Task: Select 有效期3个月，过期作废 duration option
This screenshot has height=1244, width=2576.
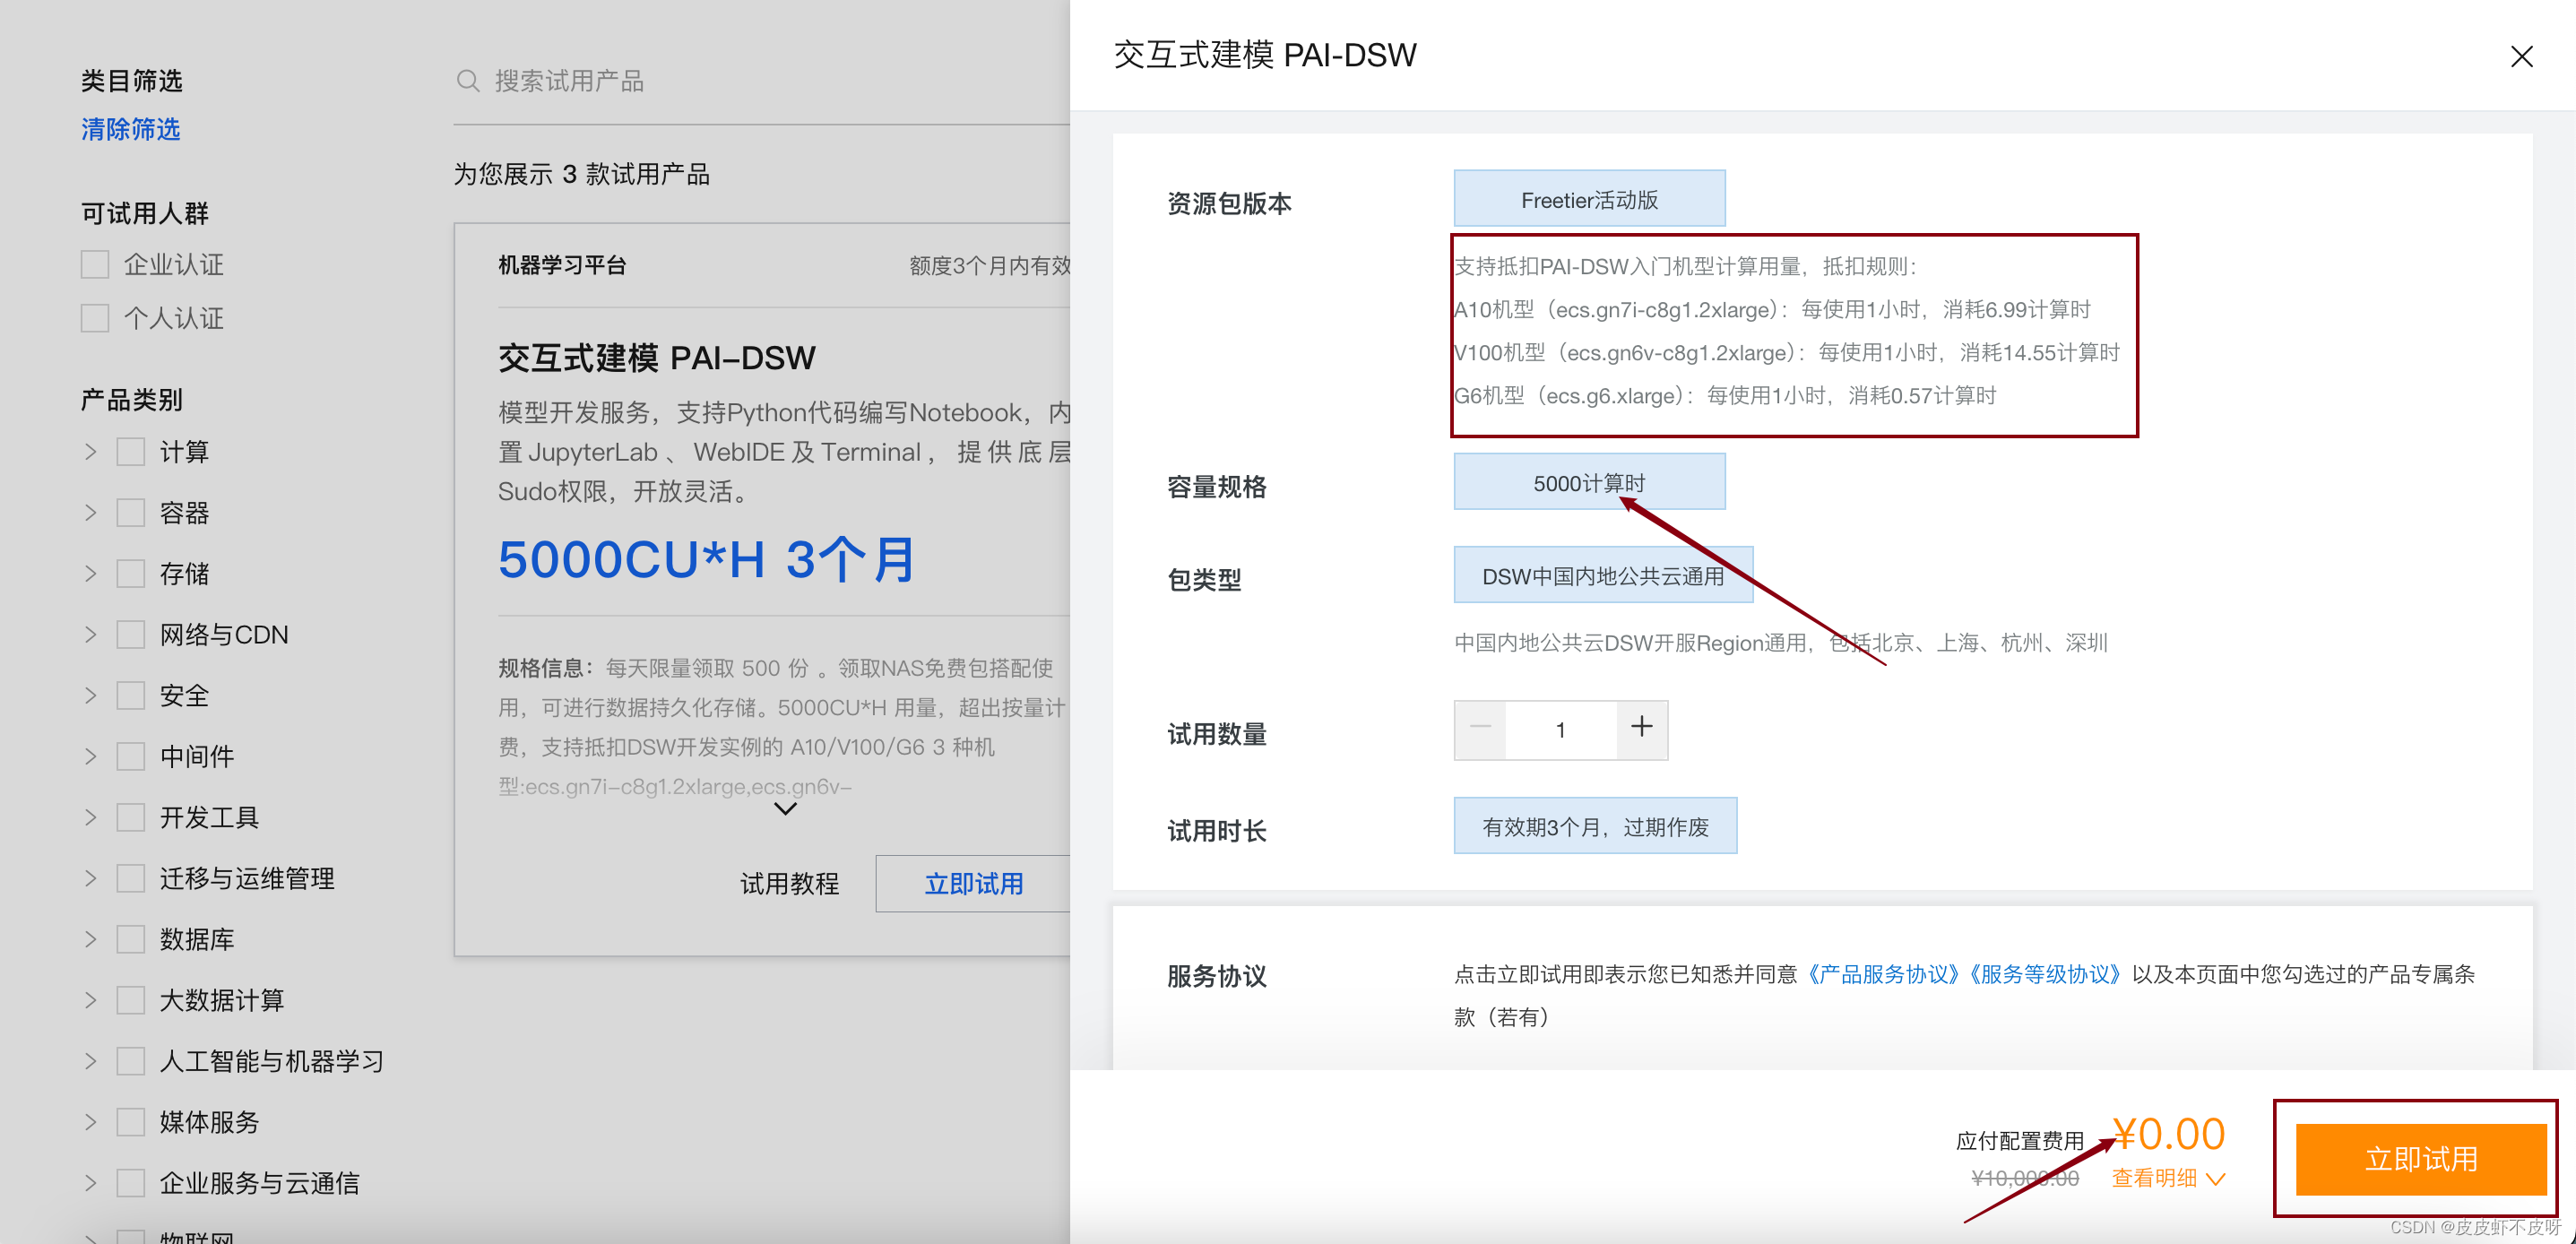Action: click(x=1595, y=826)
